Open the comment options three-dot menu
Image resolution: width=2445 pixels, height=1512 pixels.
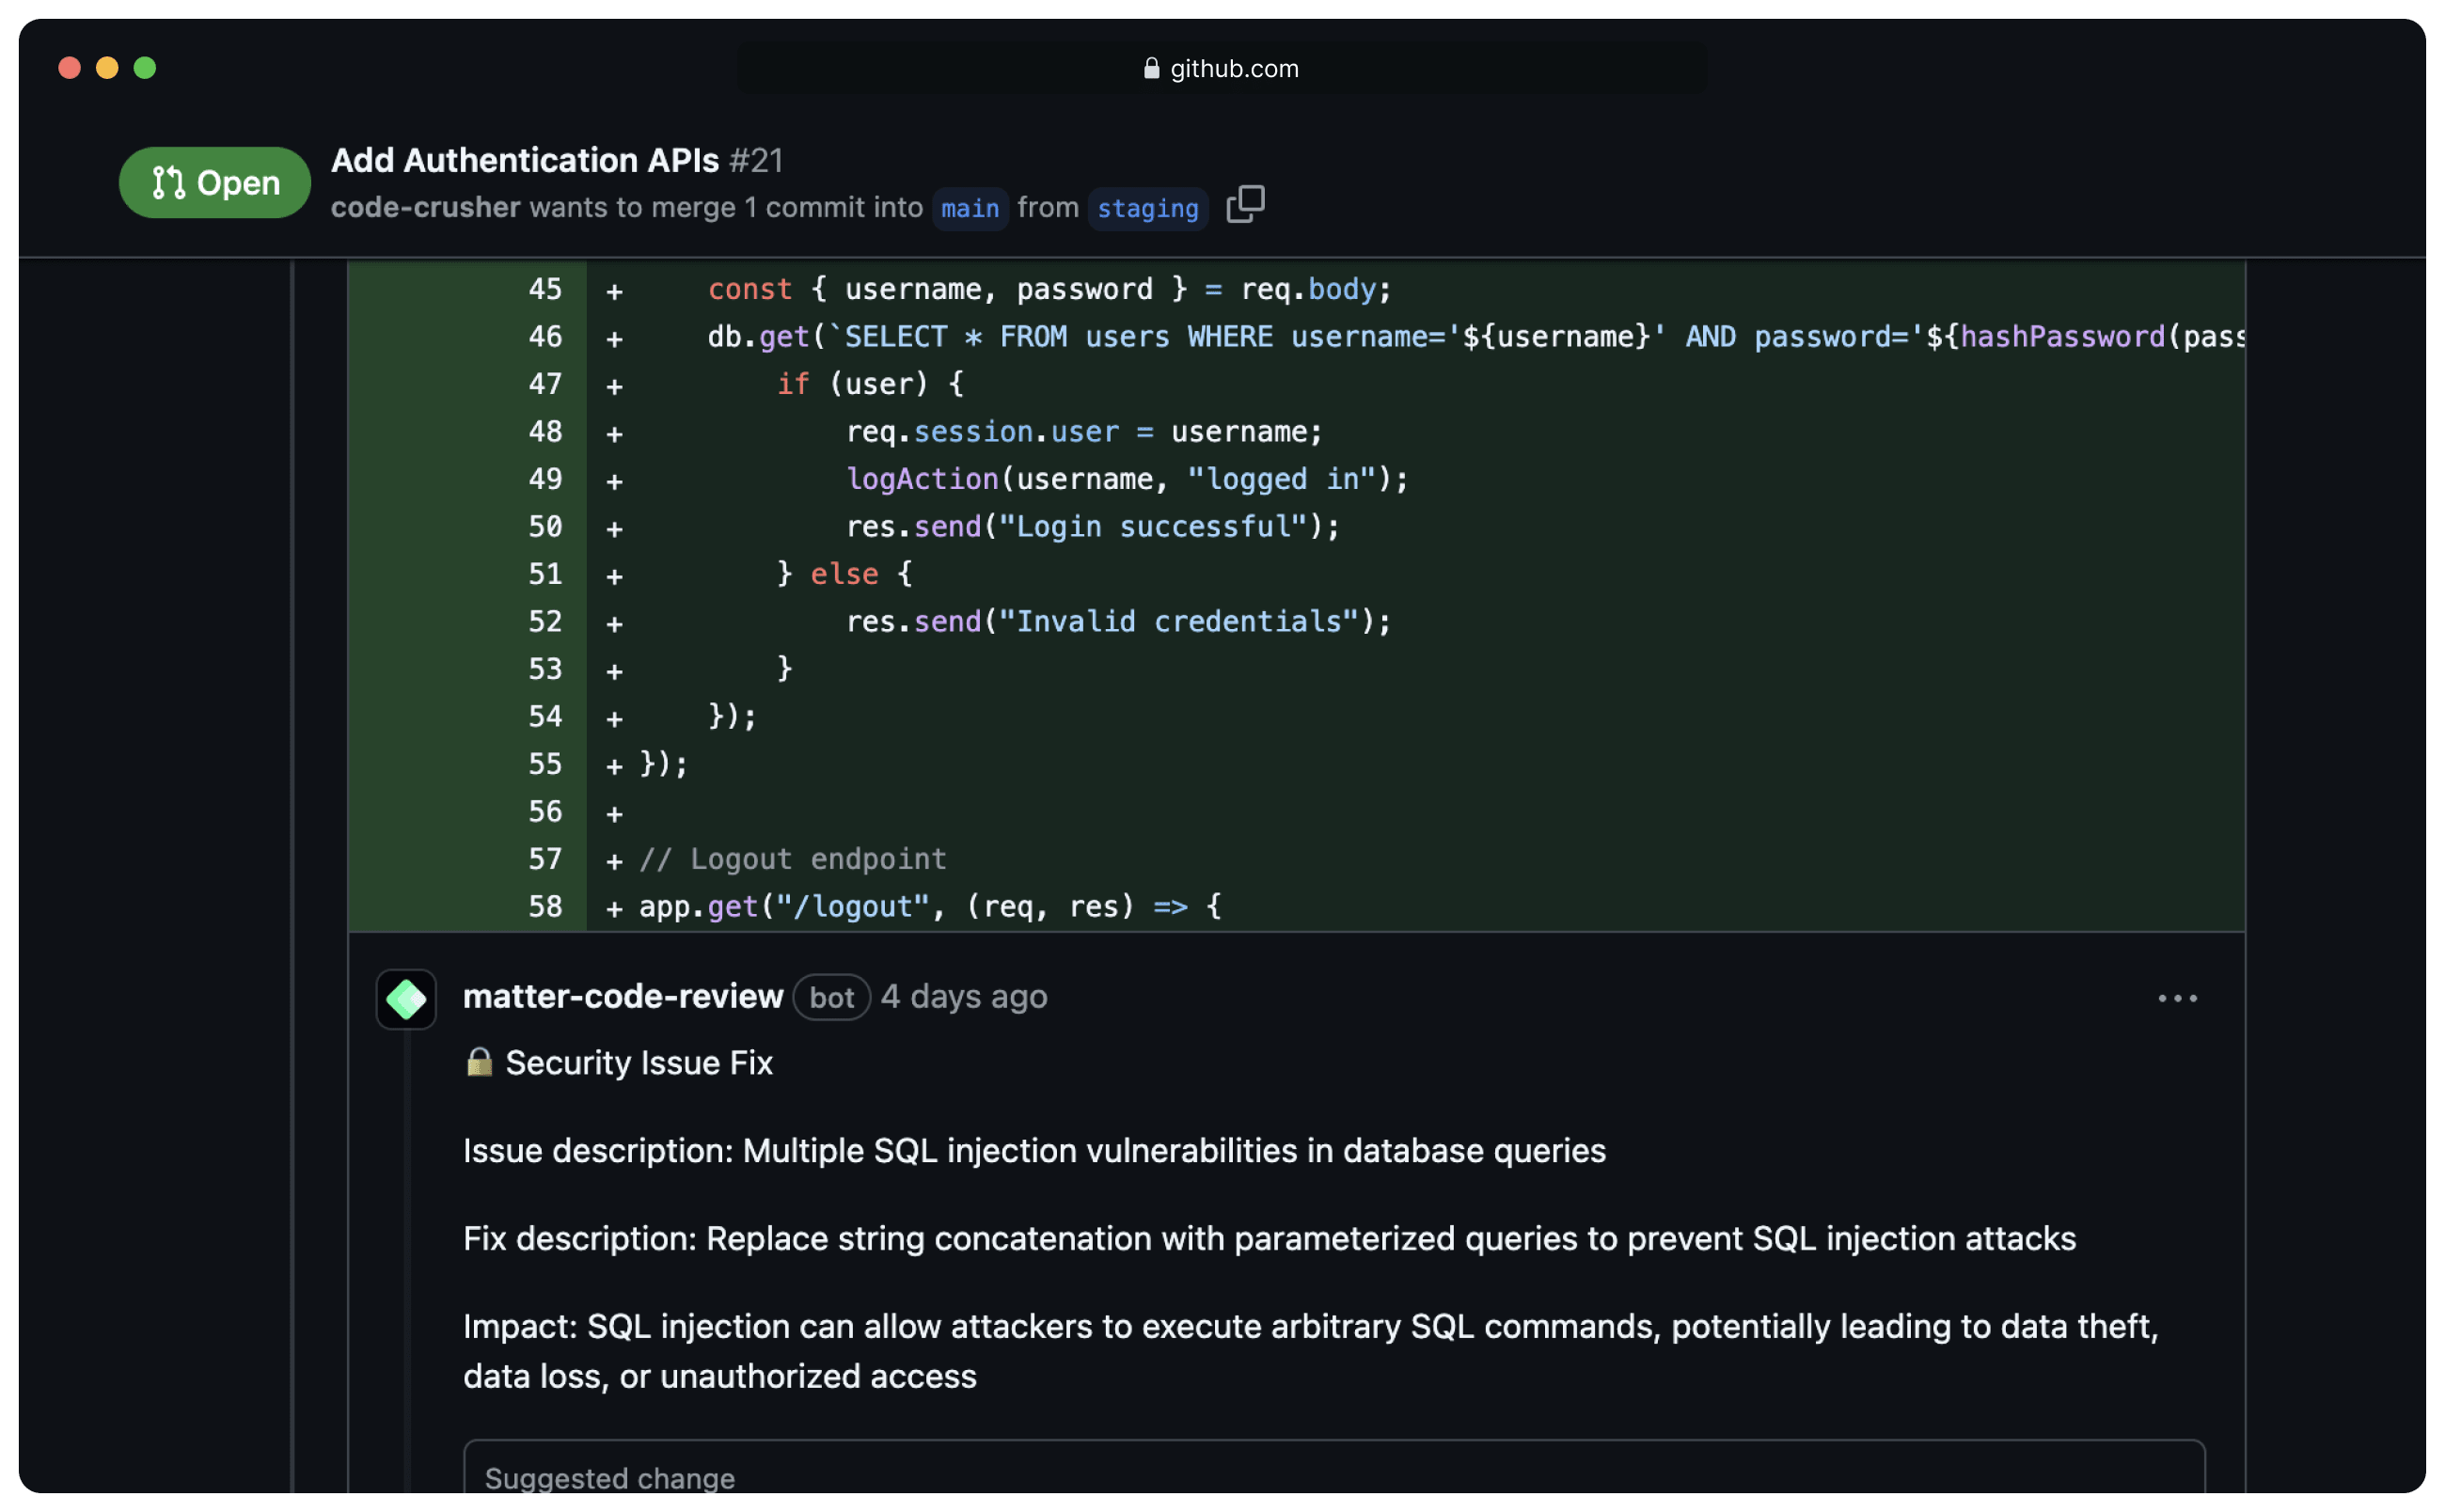click(x=2177, y=998)
